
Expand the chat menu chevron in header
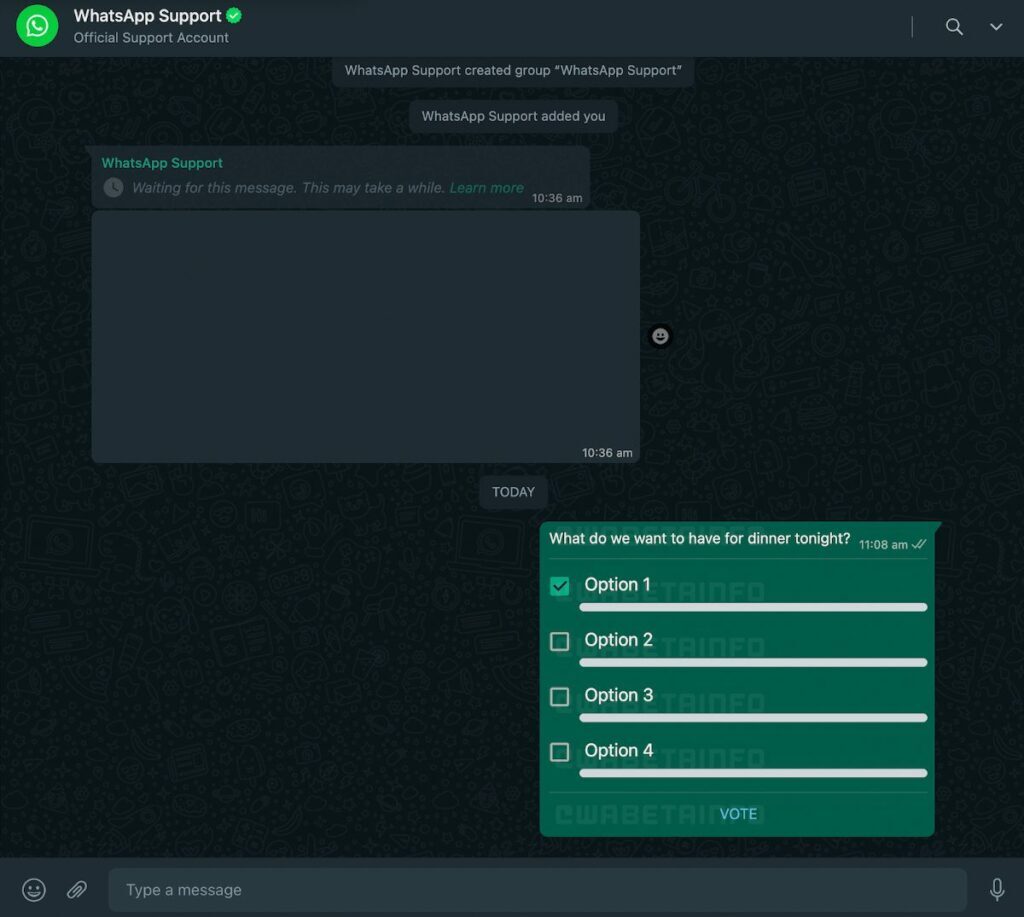pos(996,27)
